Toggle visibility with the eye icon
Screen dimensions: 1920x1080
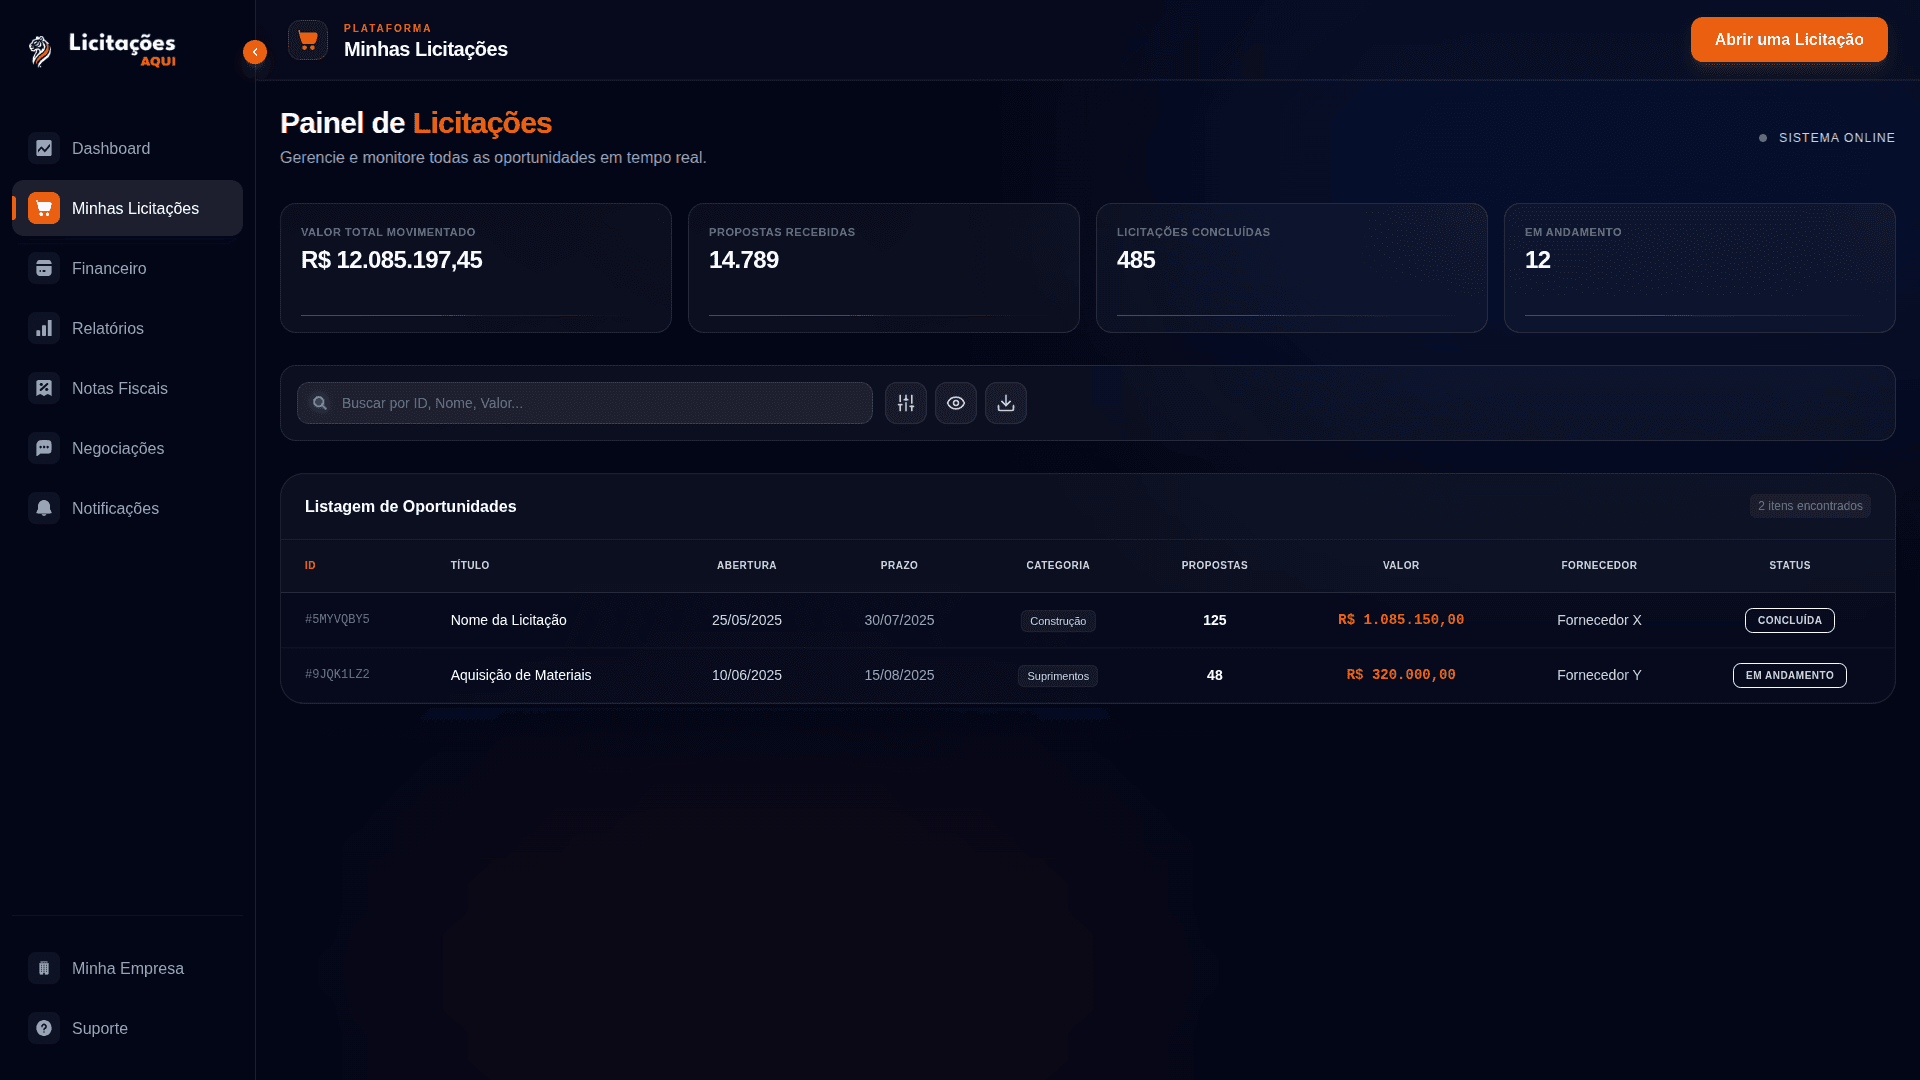[x=955, y=403]
